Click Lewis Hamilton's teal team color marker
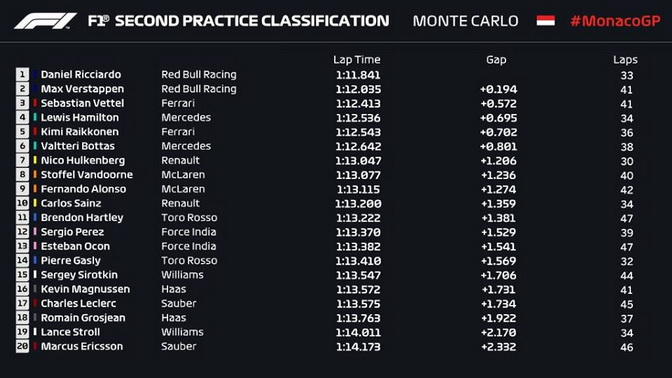 [35, 117]
